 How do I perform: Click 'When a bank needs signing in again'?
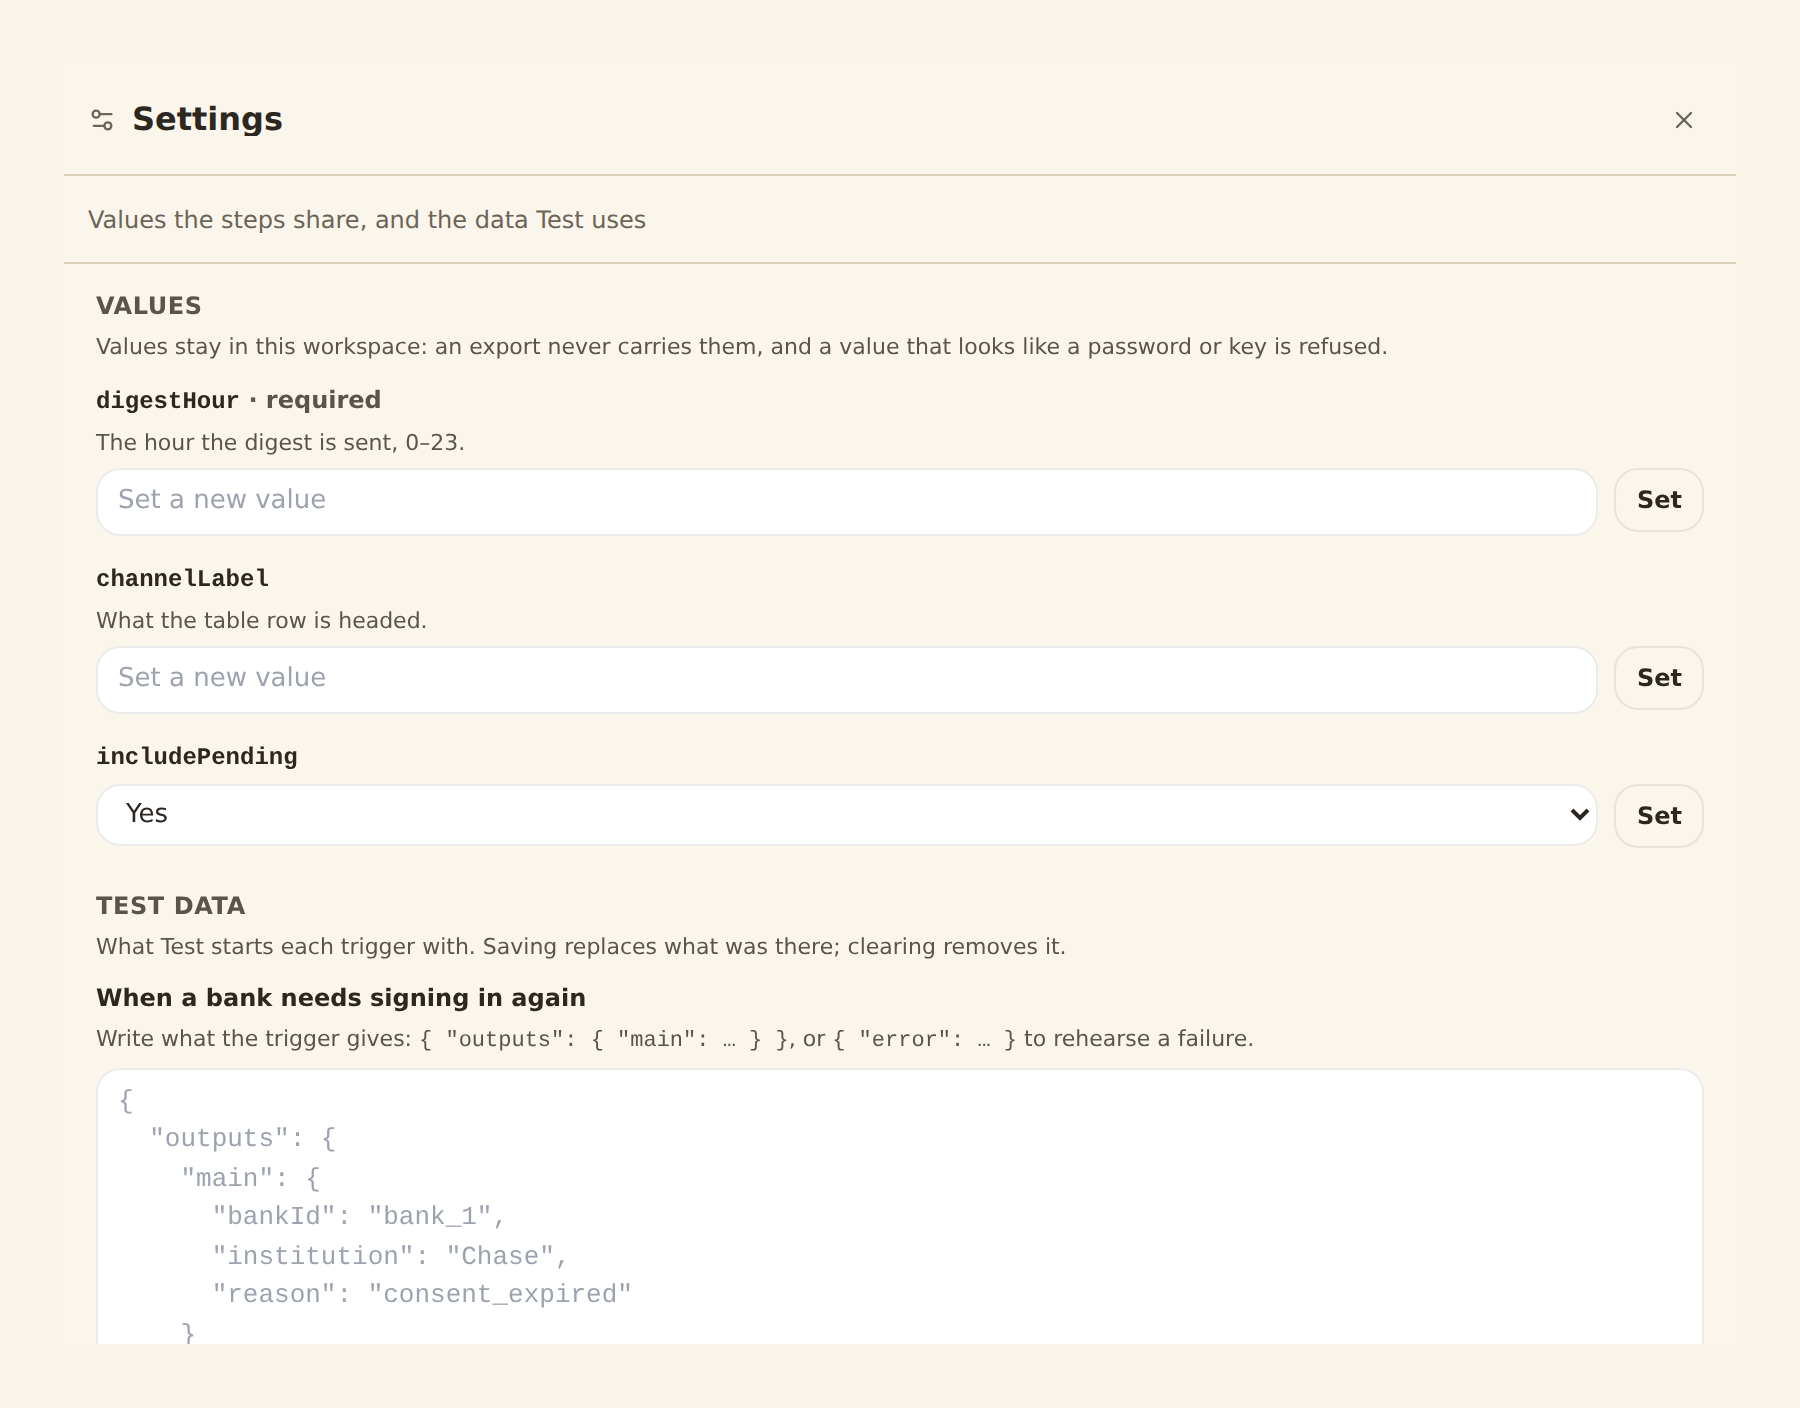point(341,997)
